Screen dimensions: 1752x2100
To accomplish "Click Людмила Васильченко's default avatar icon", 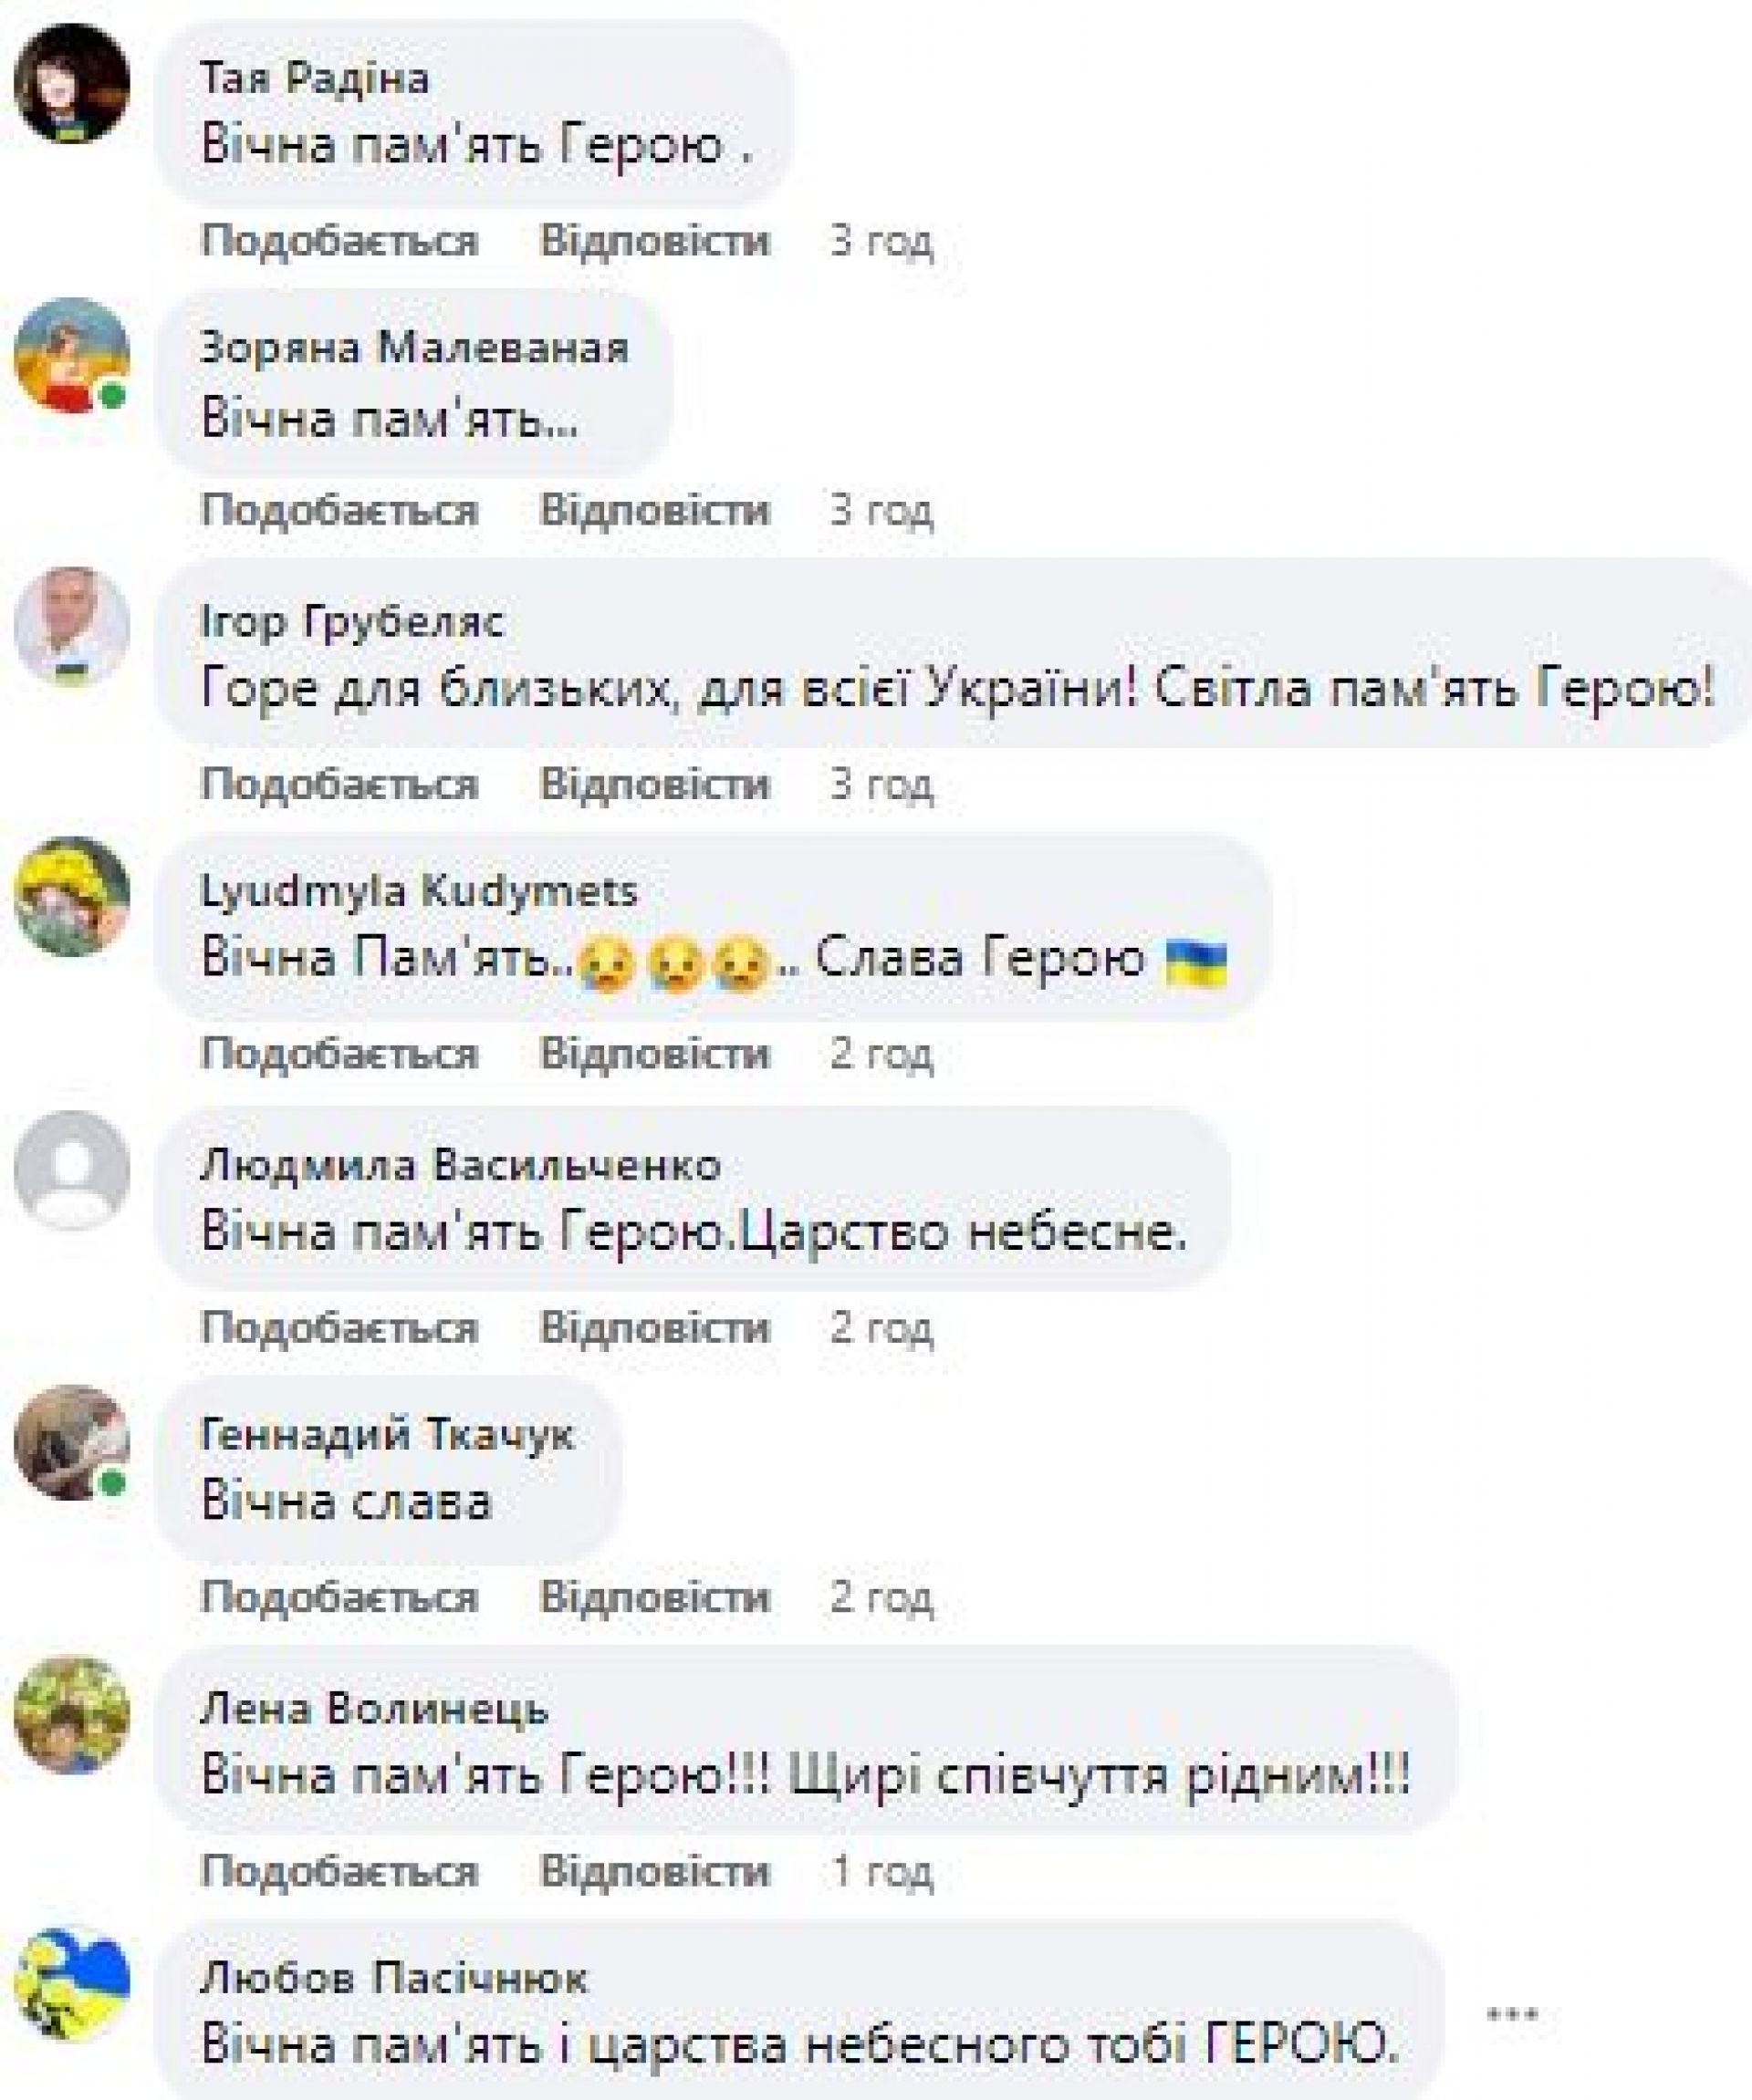I will click(x=72, y=1170).
